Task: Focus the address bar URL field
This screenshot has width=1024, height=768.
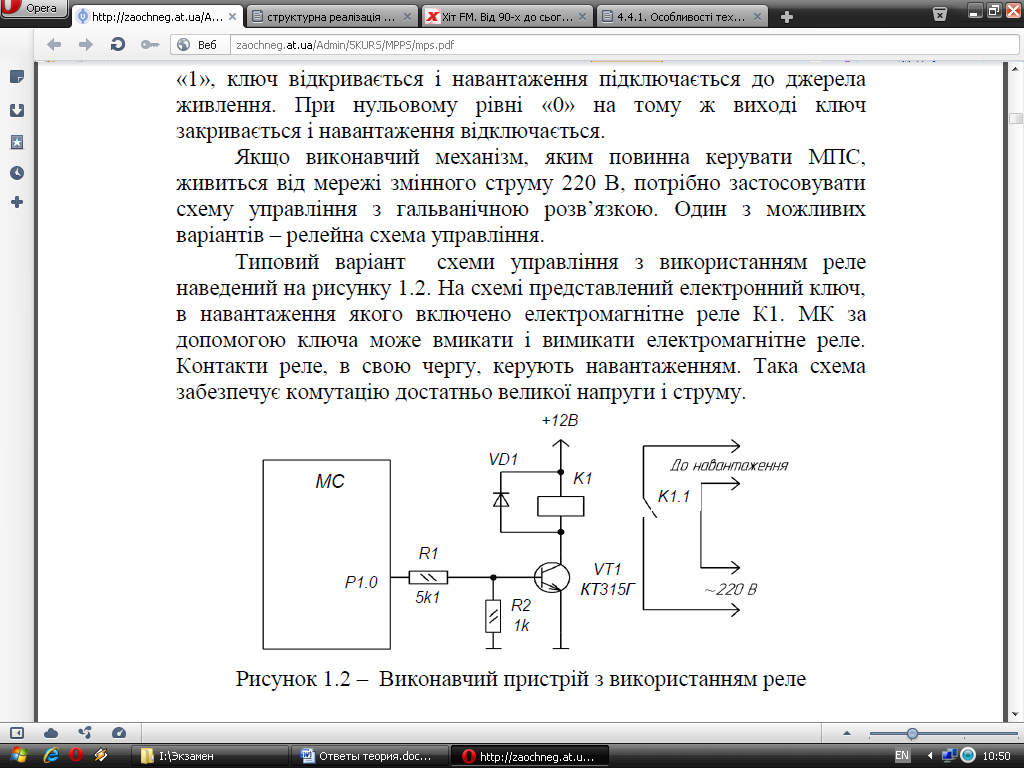Action: click(x=624, y=44)
